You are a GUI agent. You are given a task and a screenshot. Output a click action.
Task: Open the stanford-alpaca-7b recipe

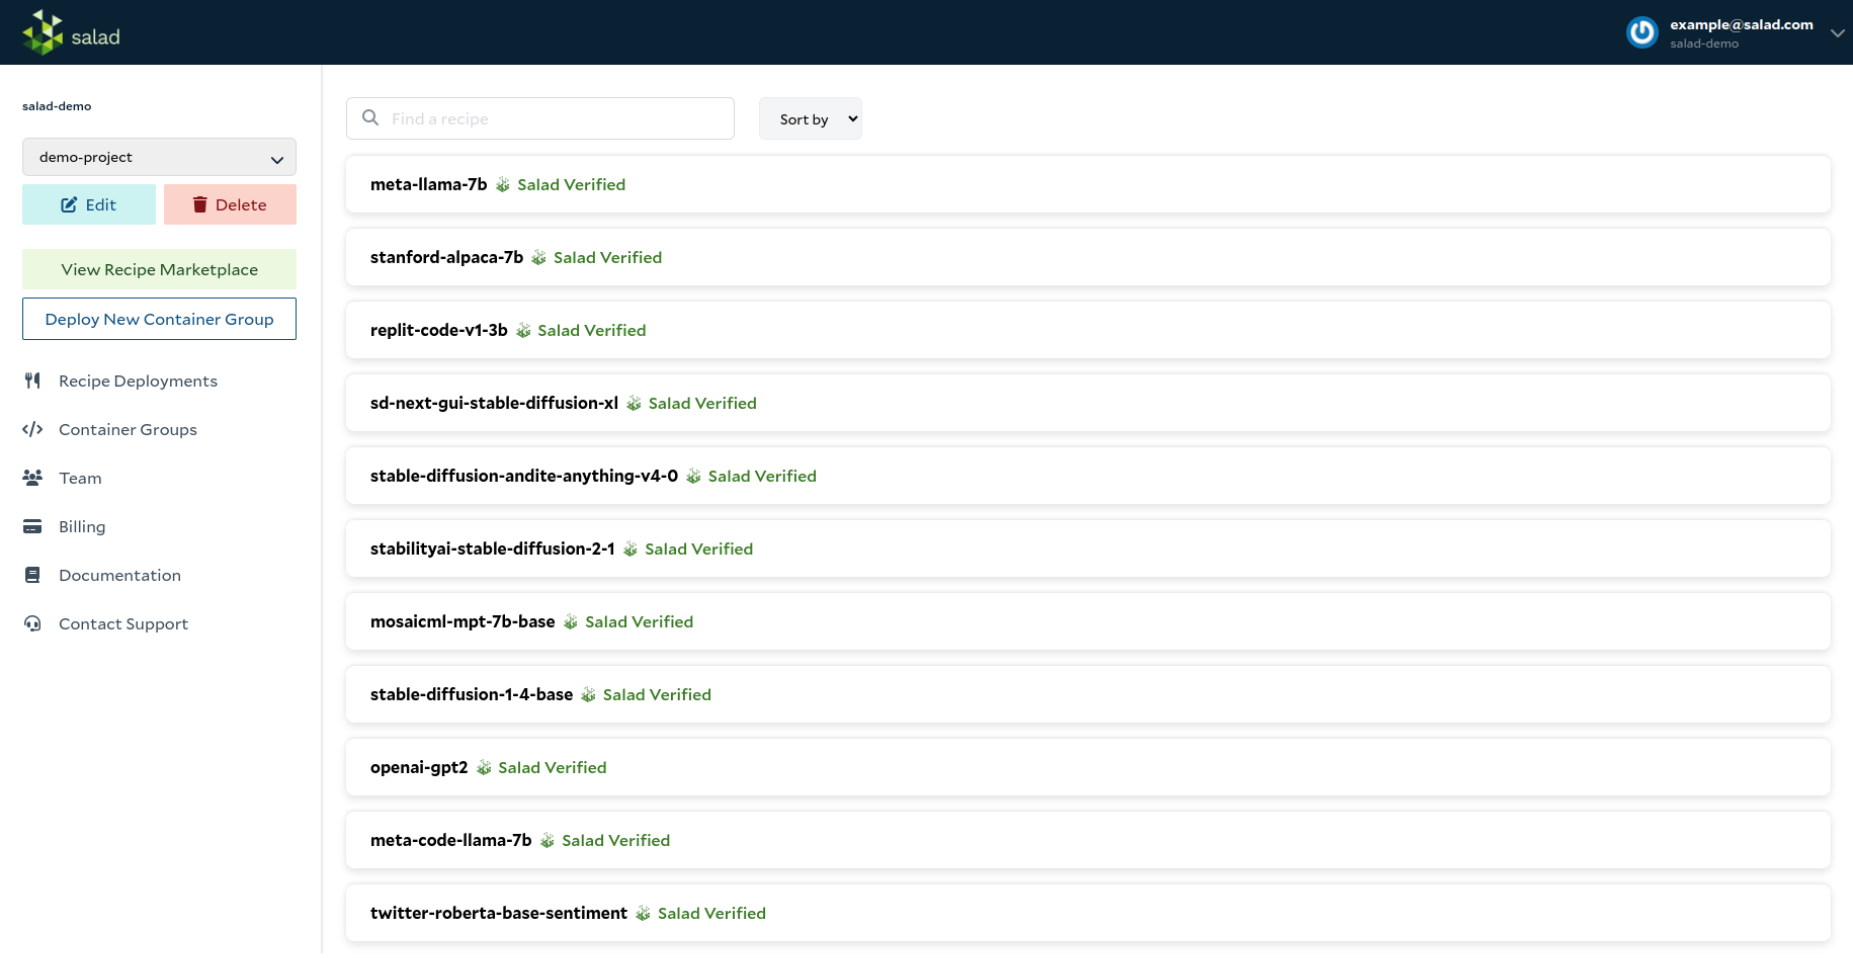pos(1088,257)
